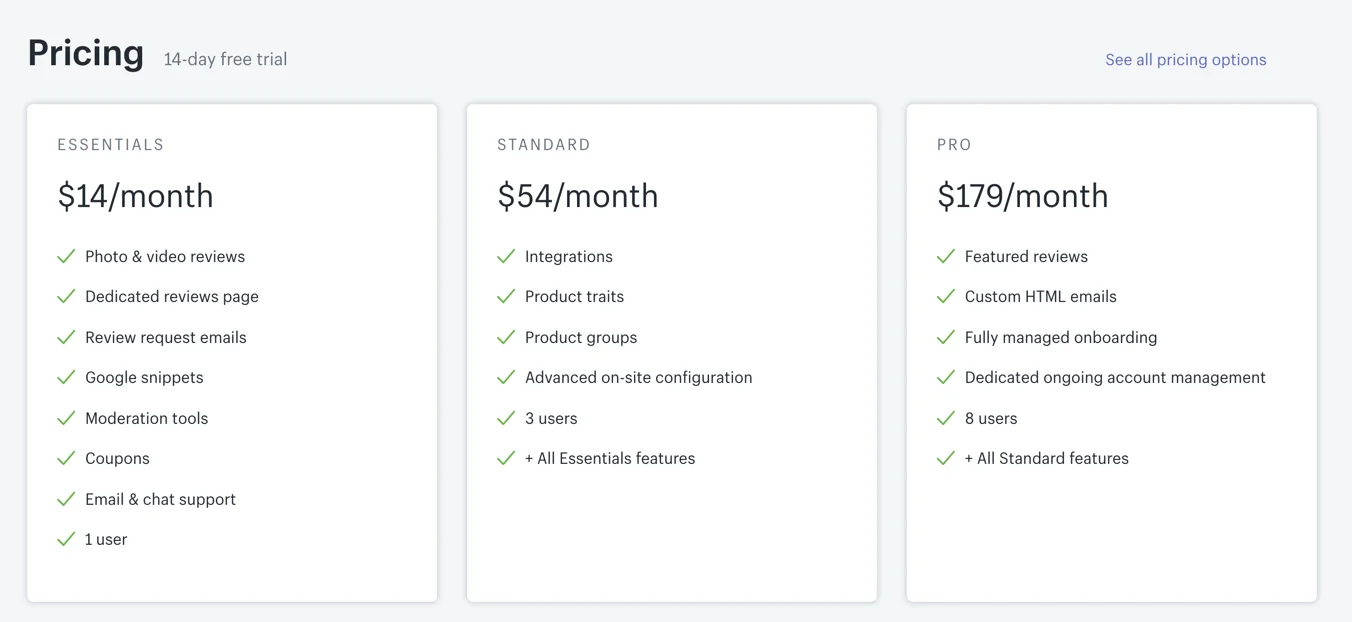Image resolution: width=1352 pixels, height=622 pixels.
Task: Click the check icon beside Product groups
Action: [x=506, y=338]
